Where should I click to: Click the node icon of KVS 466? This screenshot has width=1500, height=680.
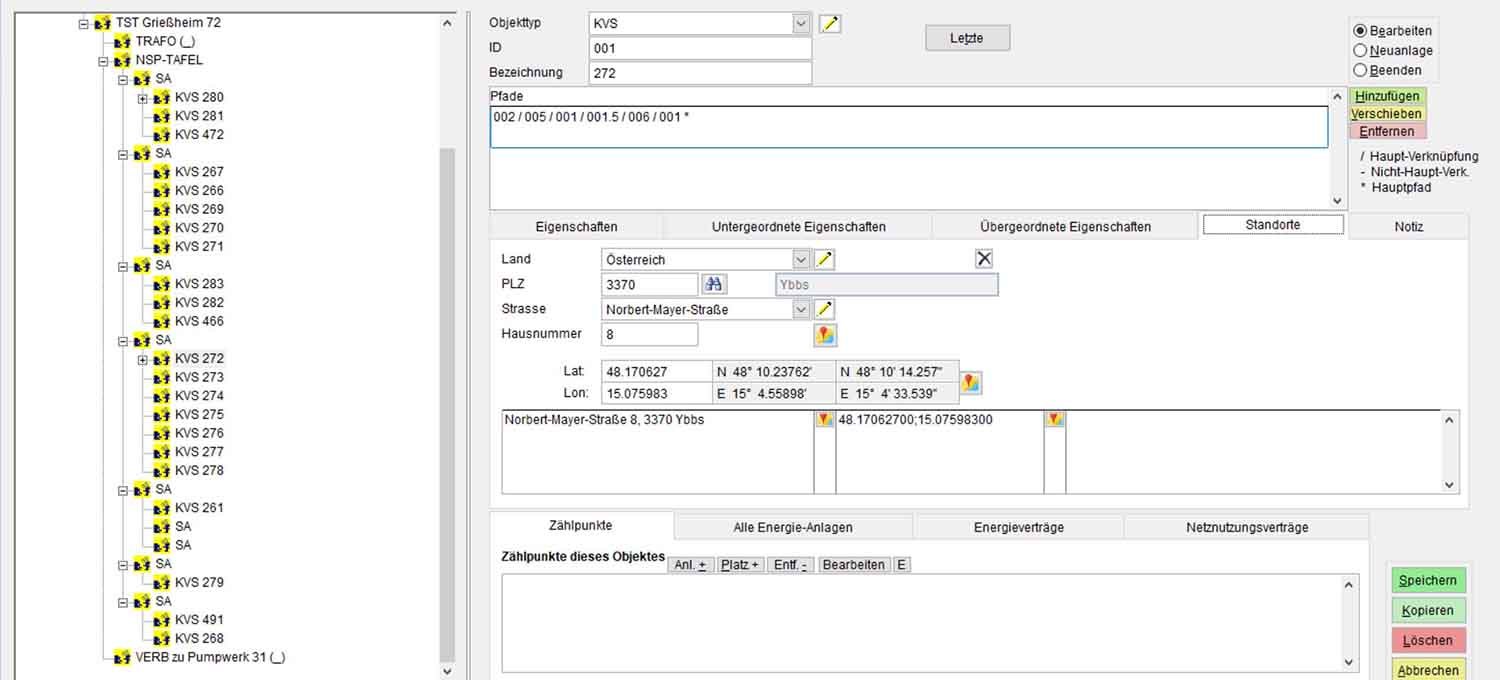click(162, 322)
